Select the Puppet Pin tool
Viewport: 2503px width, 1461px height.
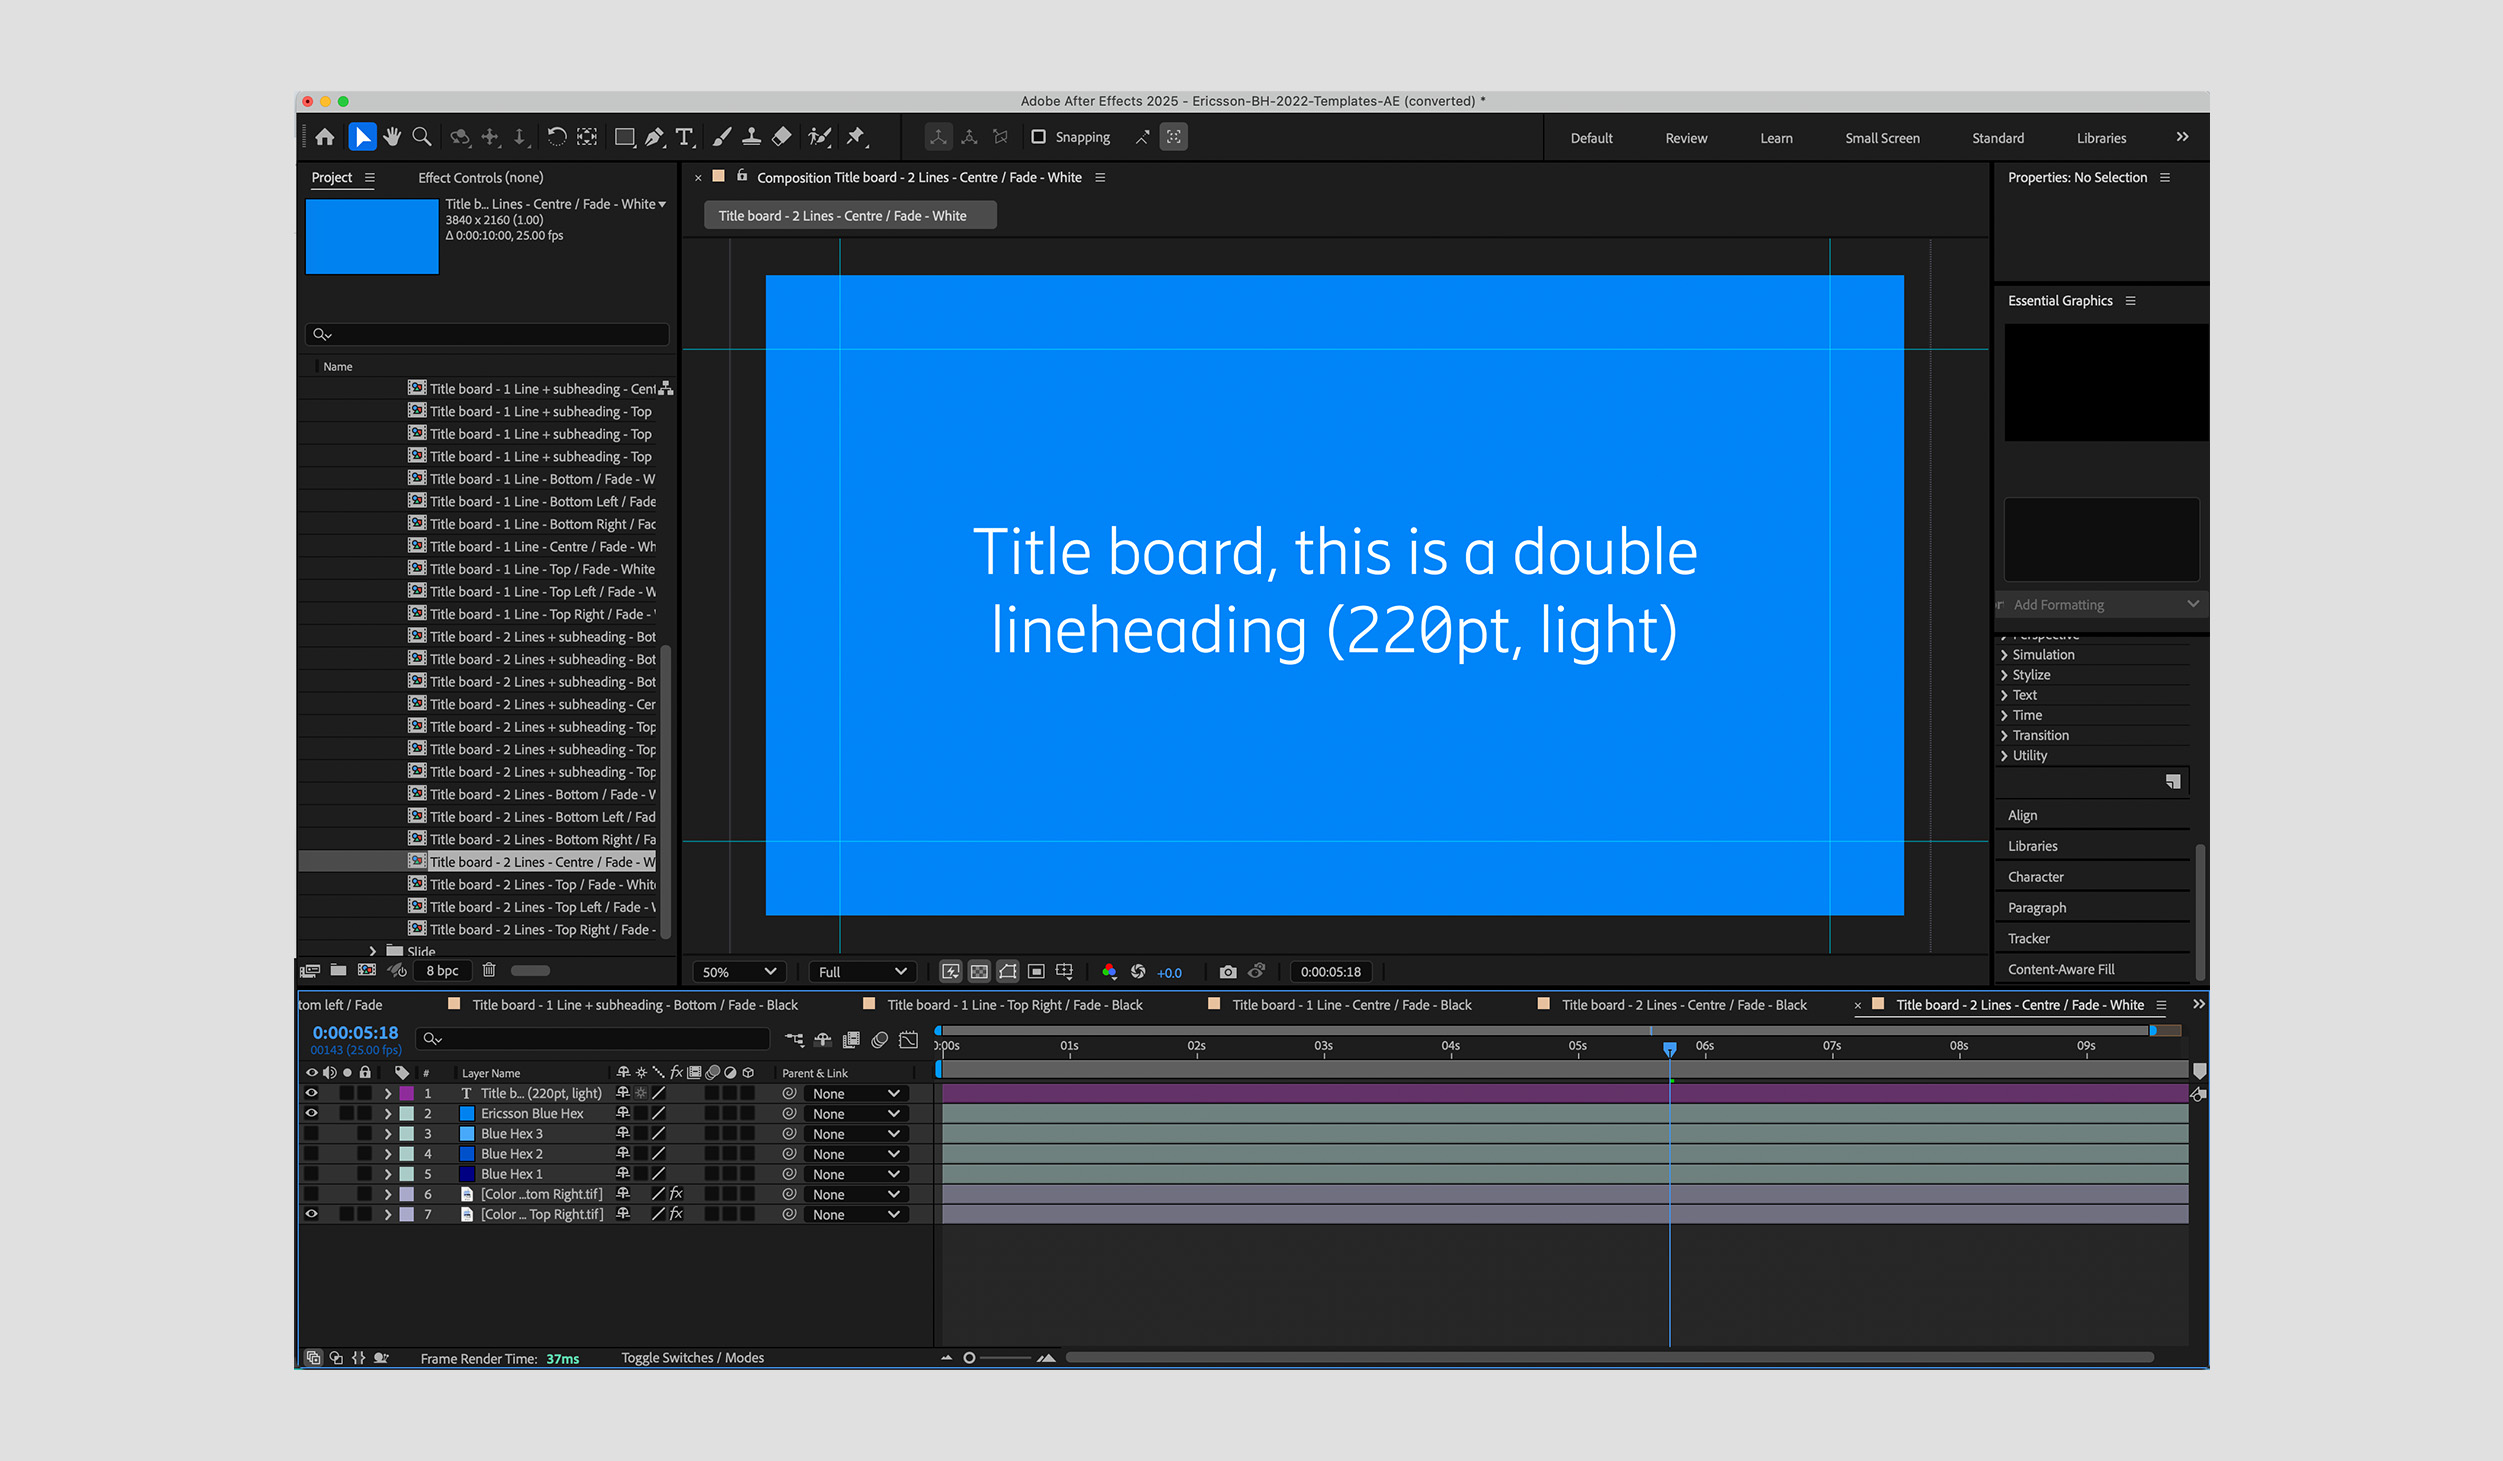point(857,137)
